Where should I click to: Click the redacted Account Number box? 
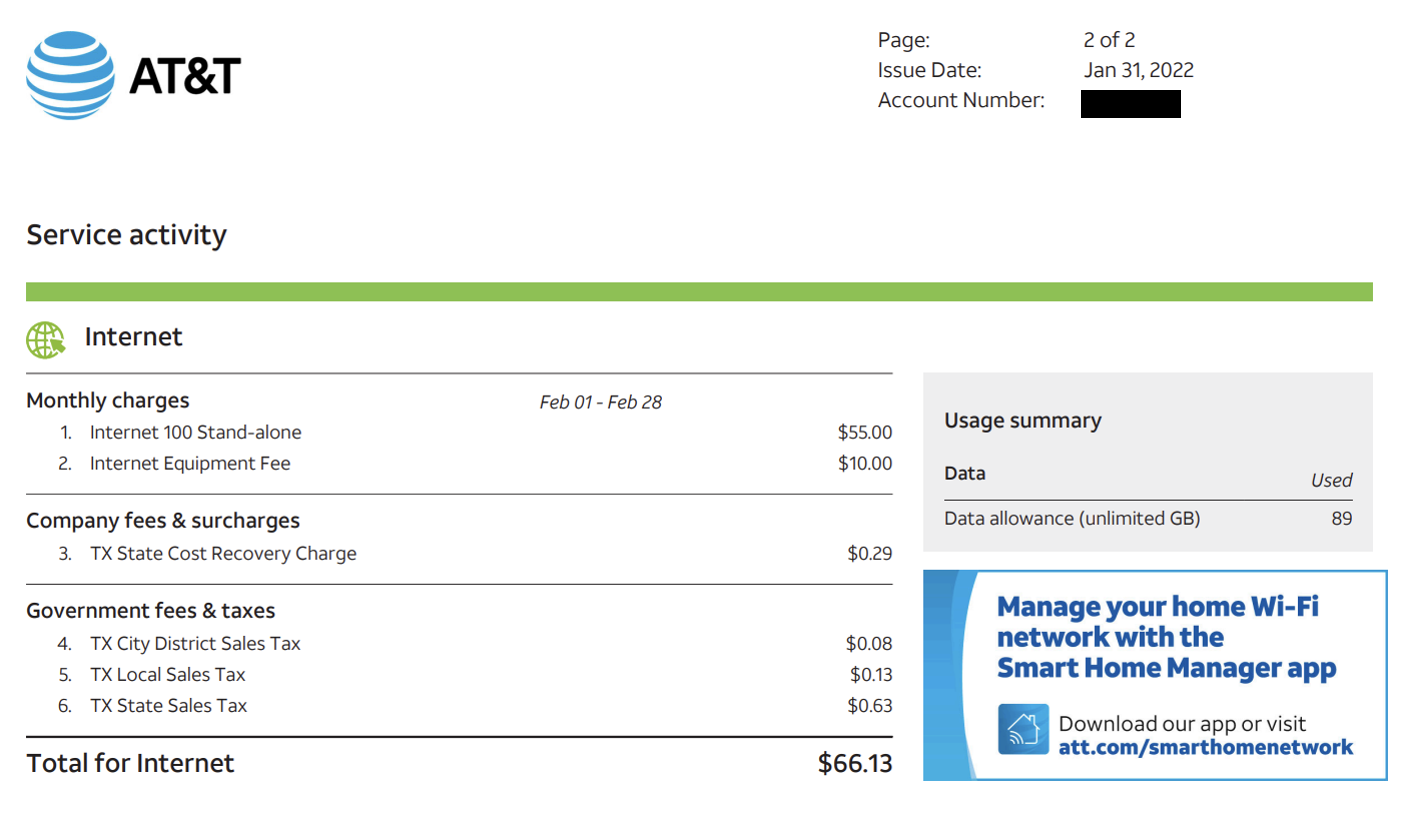tap(1130, 103)
